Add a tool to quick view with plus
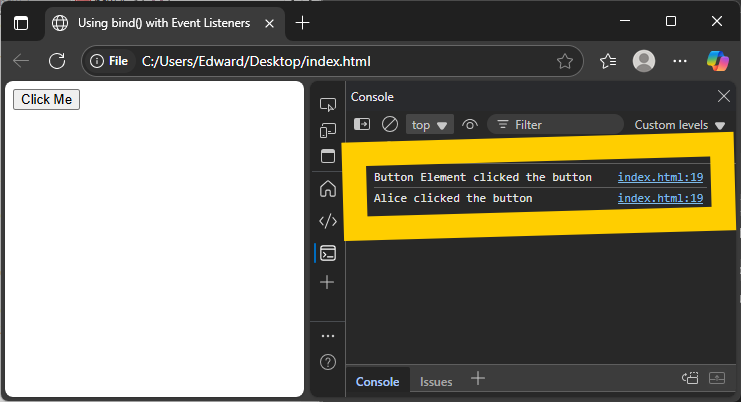The image size is (741, 402). (x=478, y=378)
